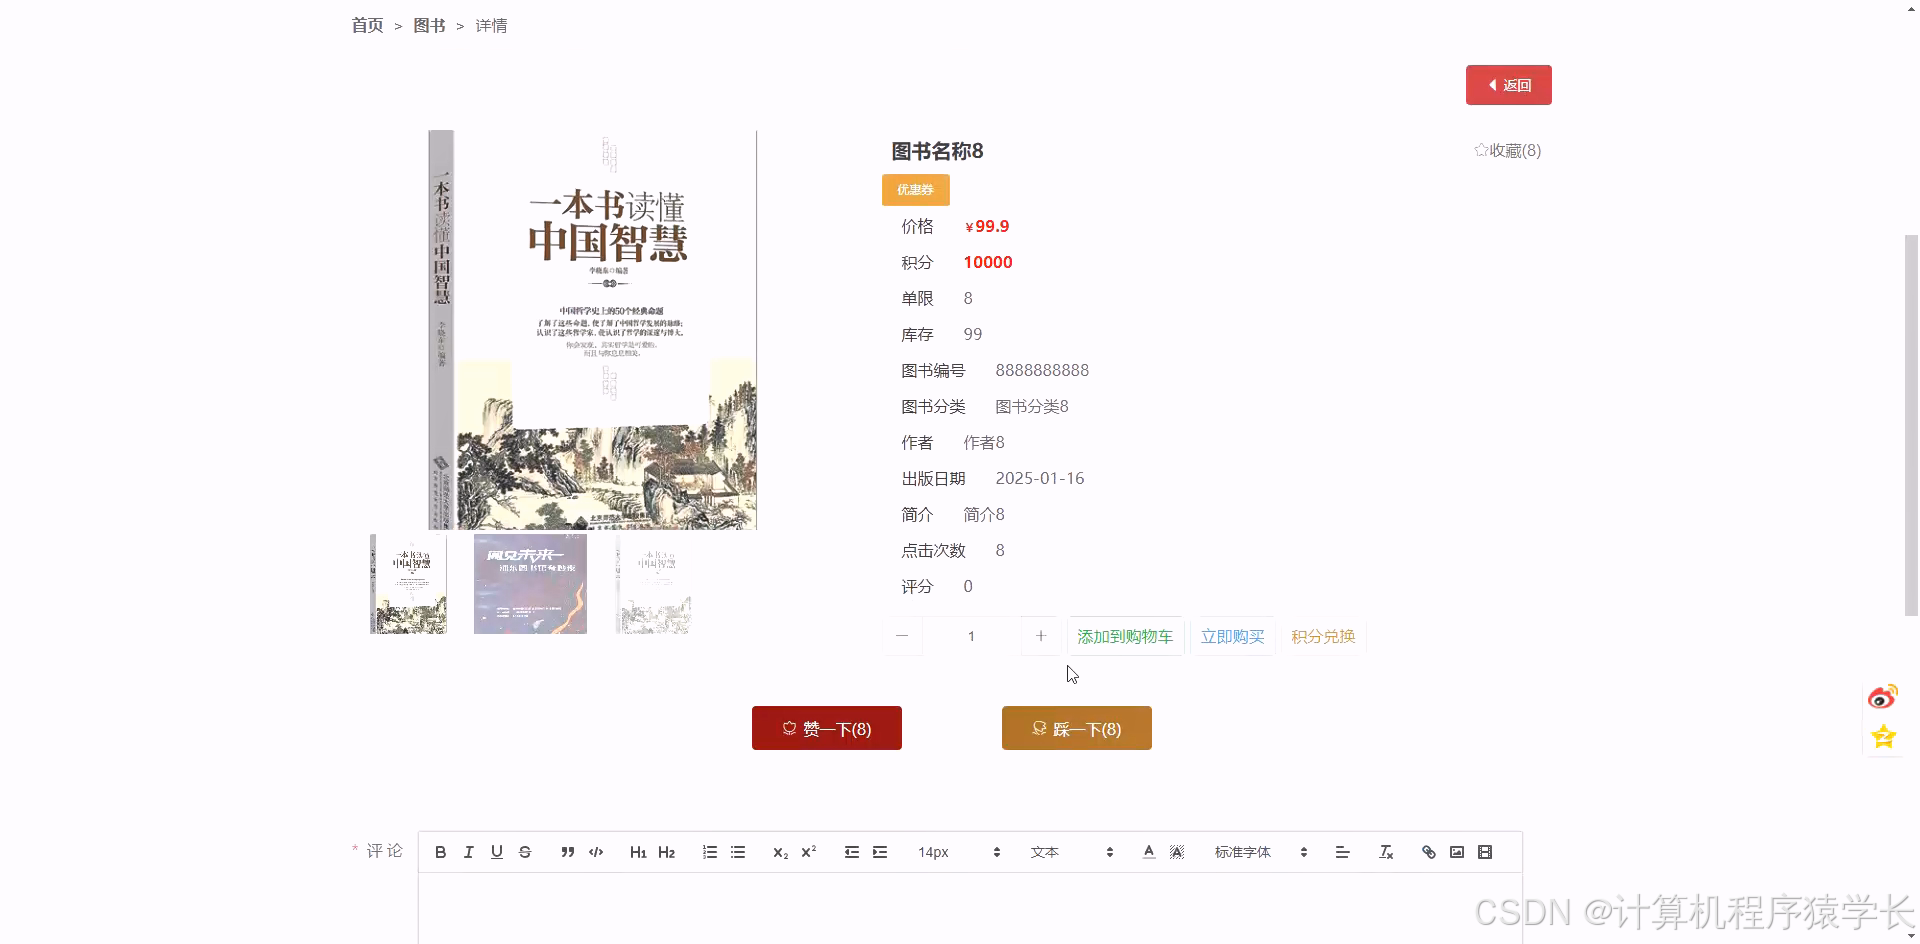Open the text alignment option
Screen dimensions: 1920x944
(1342, 852)
